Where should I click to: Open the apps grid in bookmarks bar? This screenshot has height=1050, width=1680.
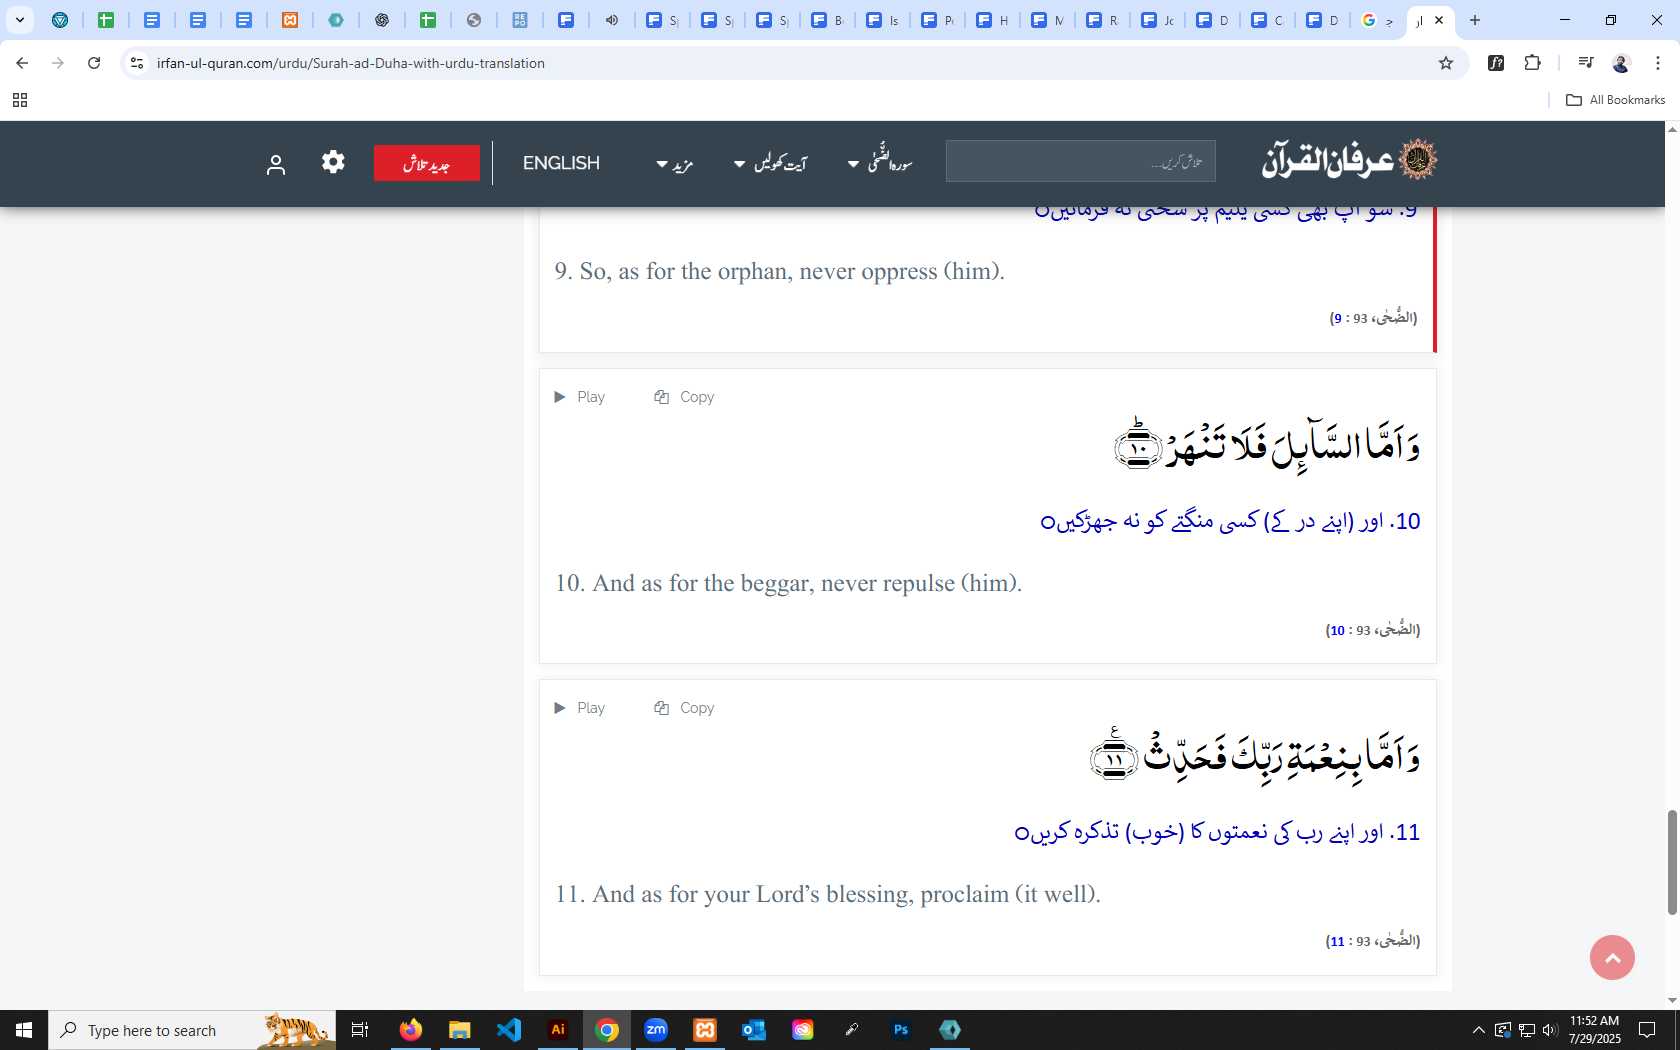point(19,100)
